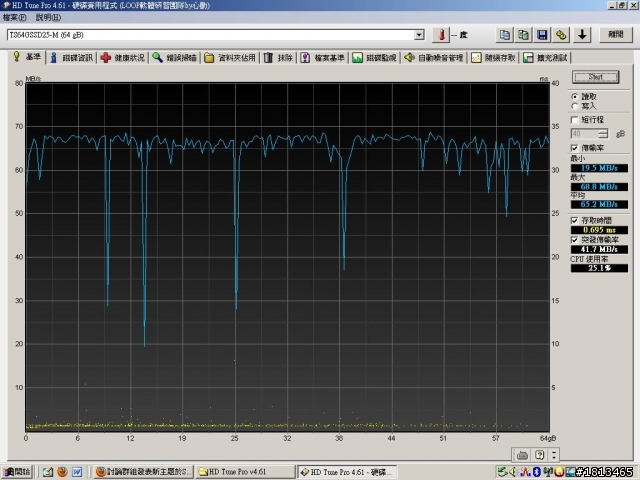The height and width of the screenshot is (480, 640).
Task: Enable the 短行程 short stroke checkbox
Action: pos(575,120)
